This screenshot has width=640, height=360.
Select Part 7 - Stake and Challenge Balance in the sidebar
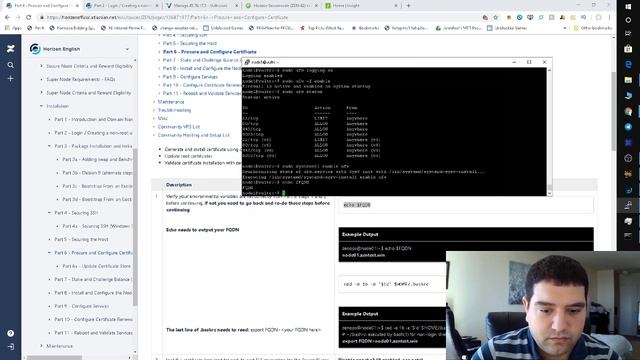tap(92, 280)
